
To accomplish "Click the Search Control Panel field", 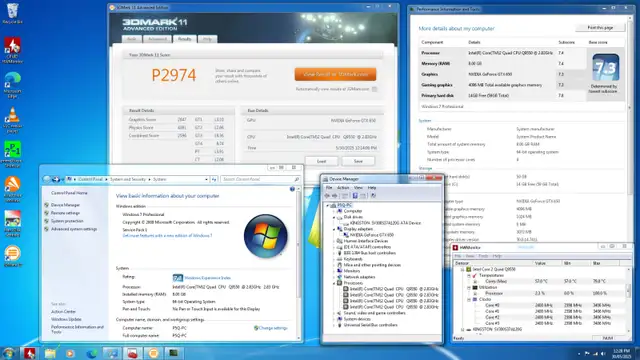I will click(x=260, y=179).
